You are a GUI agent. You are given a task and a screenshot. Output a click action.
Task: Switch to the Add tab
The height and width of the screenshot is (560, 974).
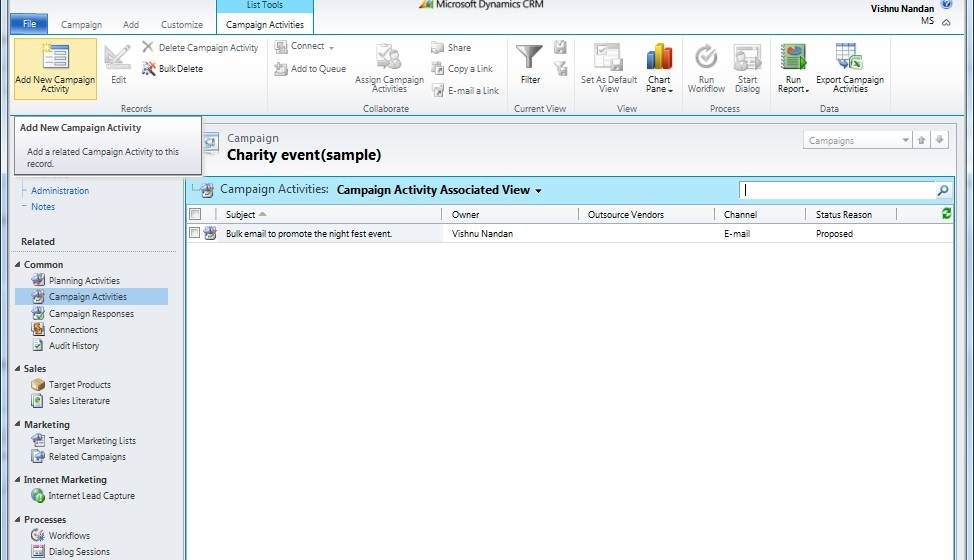tap(131, 25)
